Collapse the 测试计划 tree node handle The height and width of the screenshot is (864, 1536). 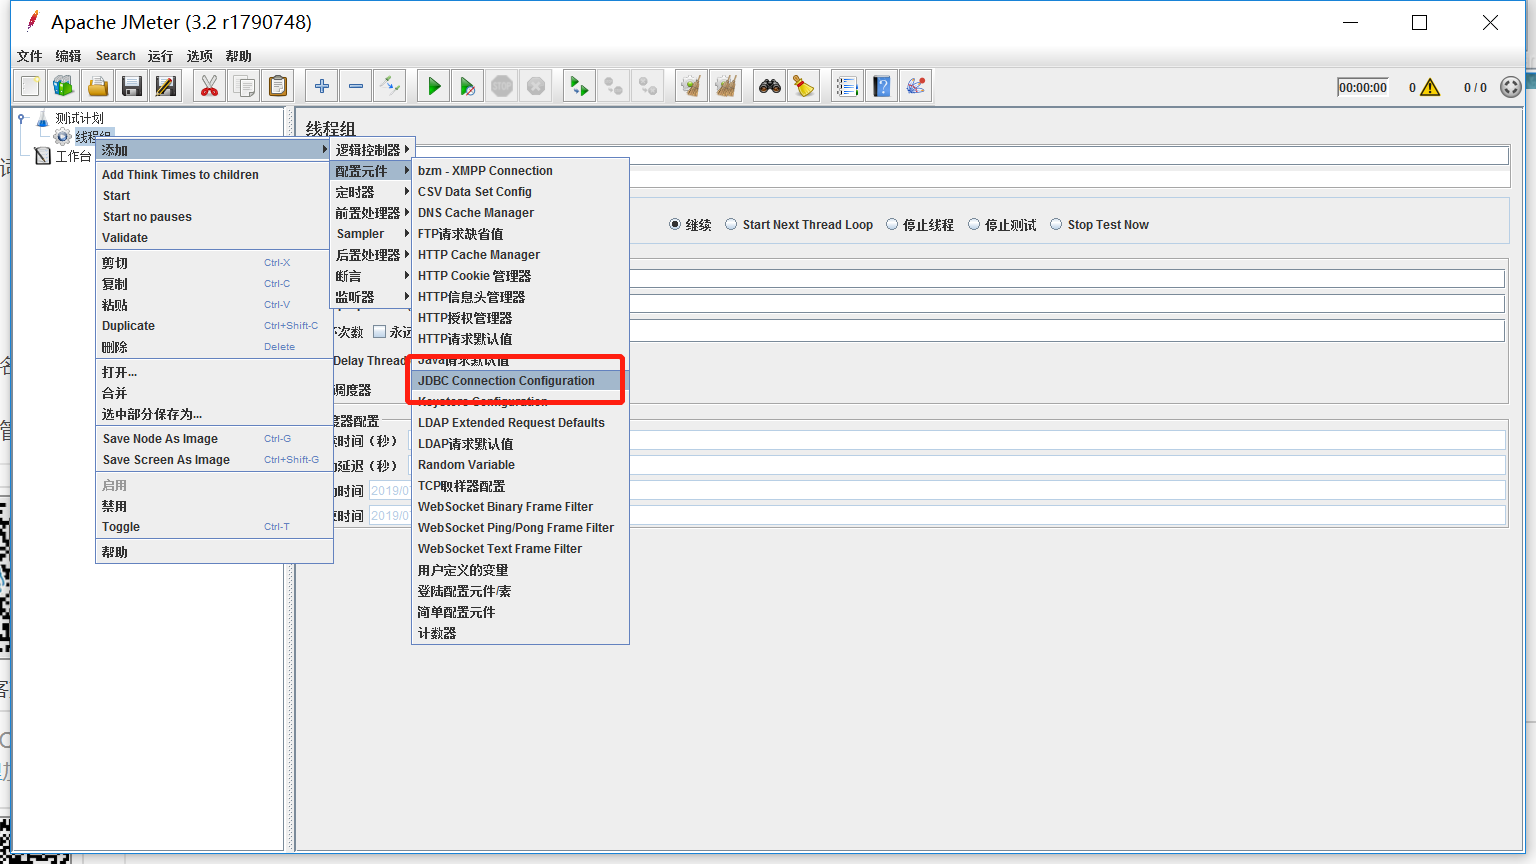coord(22,118)
